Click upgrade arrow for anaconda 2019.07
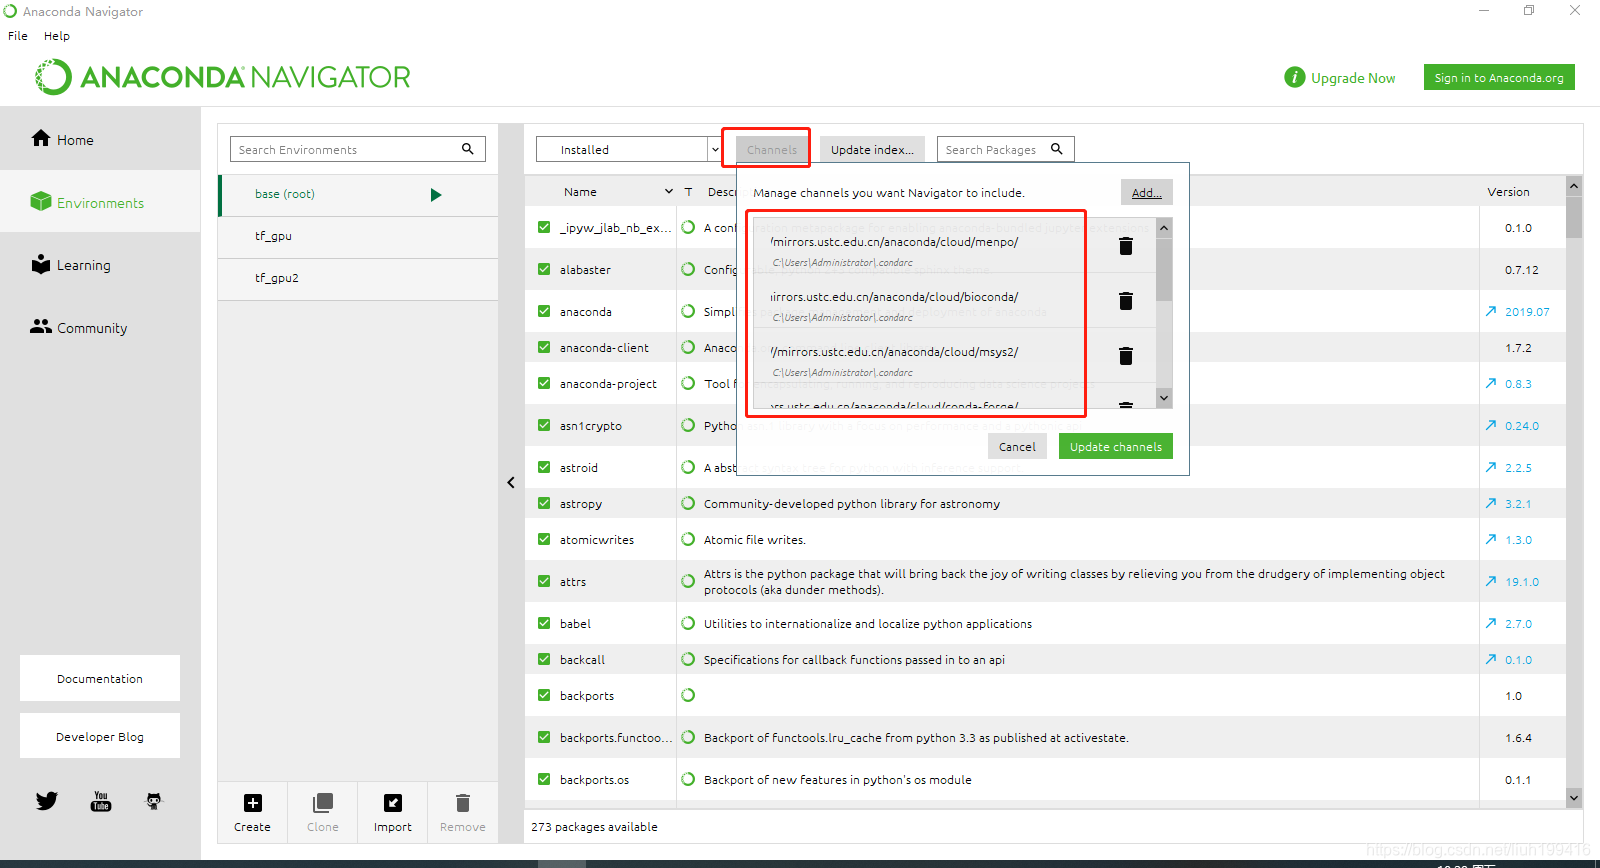1600x868 pixels. (1491, 312)
